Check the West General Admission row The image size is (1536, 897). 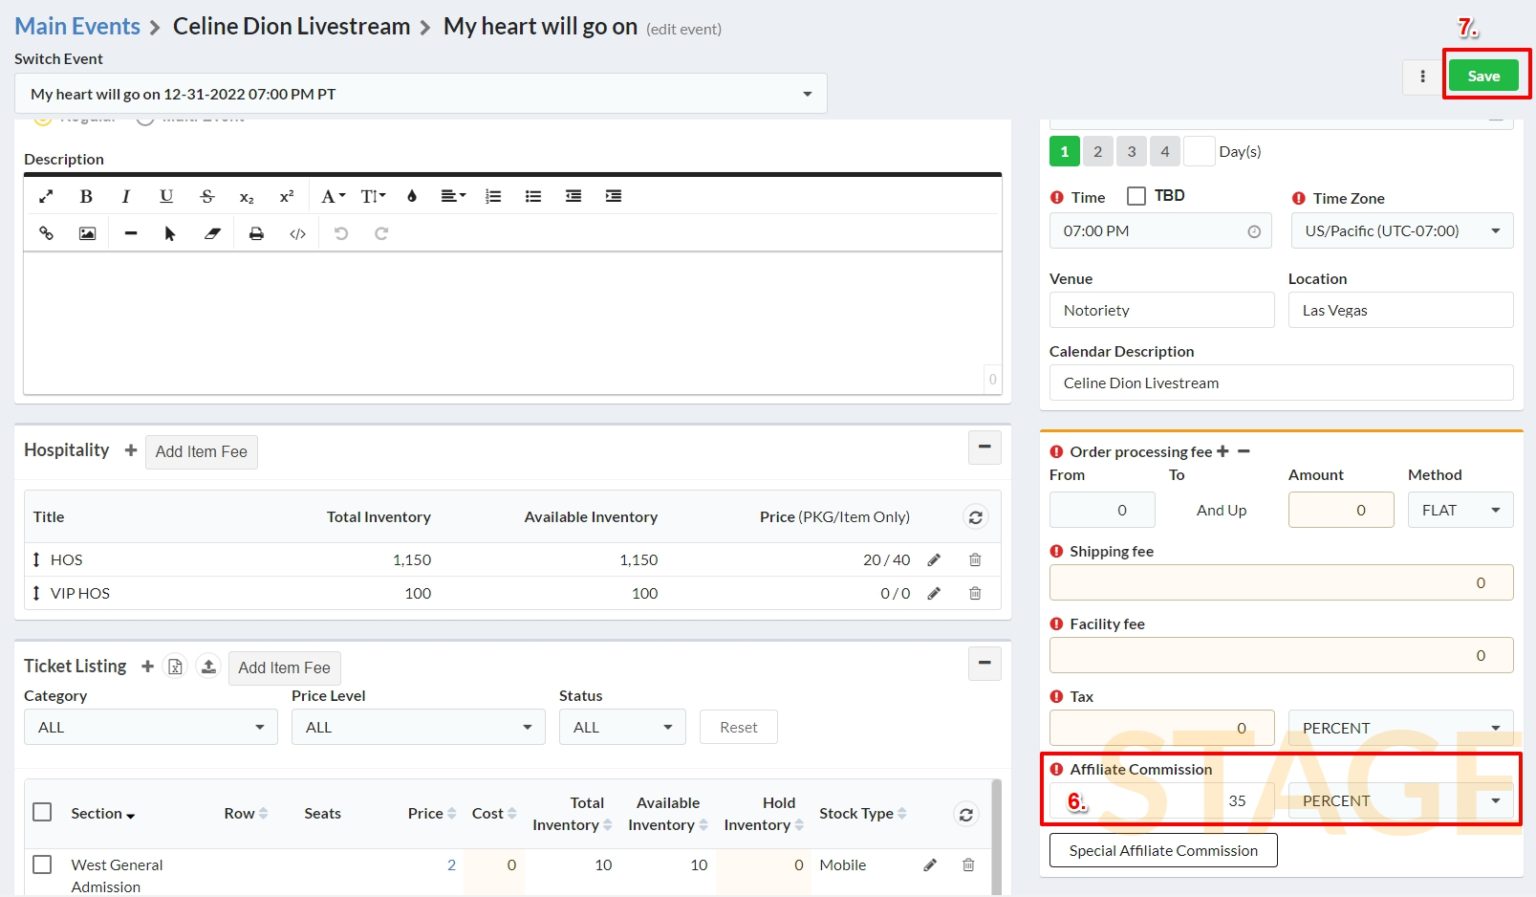[x=42, y=864]
